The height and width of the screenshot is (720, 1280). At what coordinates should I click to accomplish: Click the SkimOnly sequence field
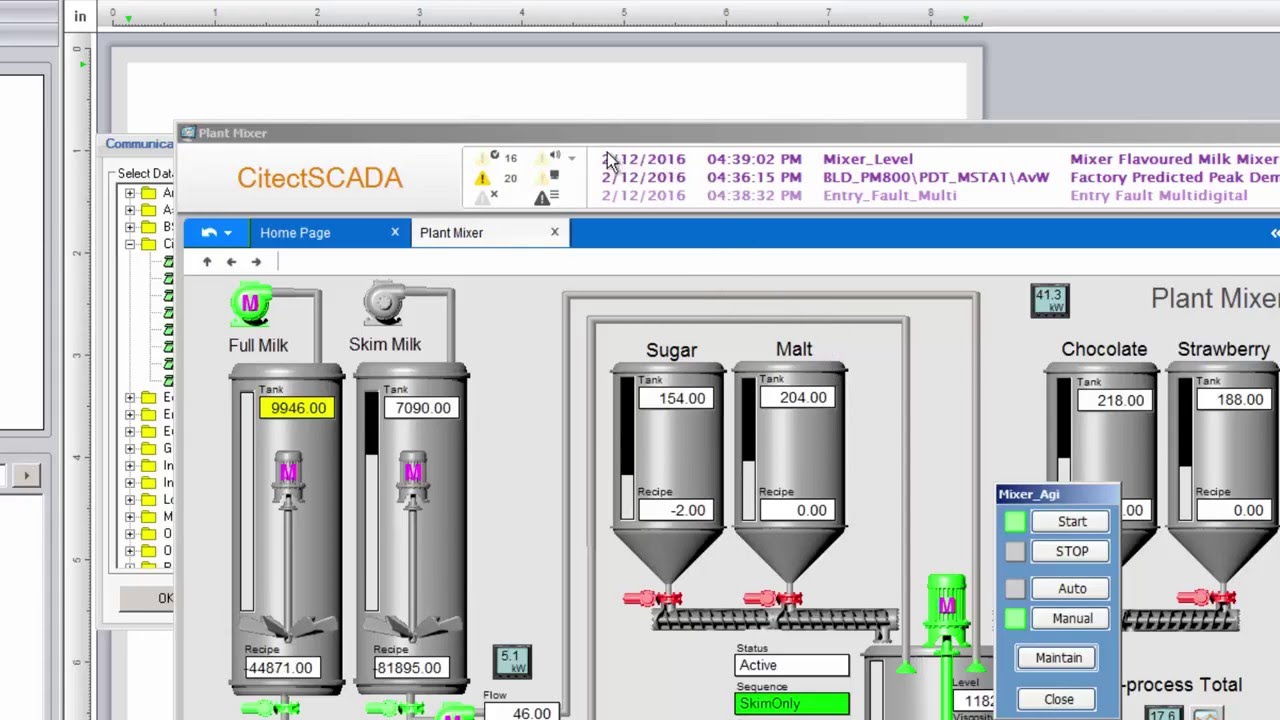(792, 704)
